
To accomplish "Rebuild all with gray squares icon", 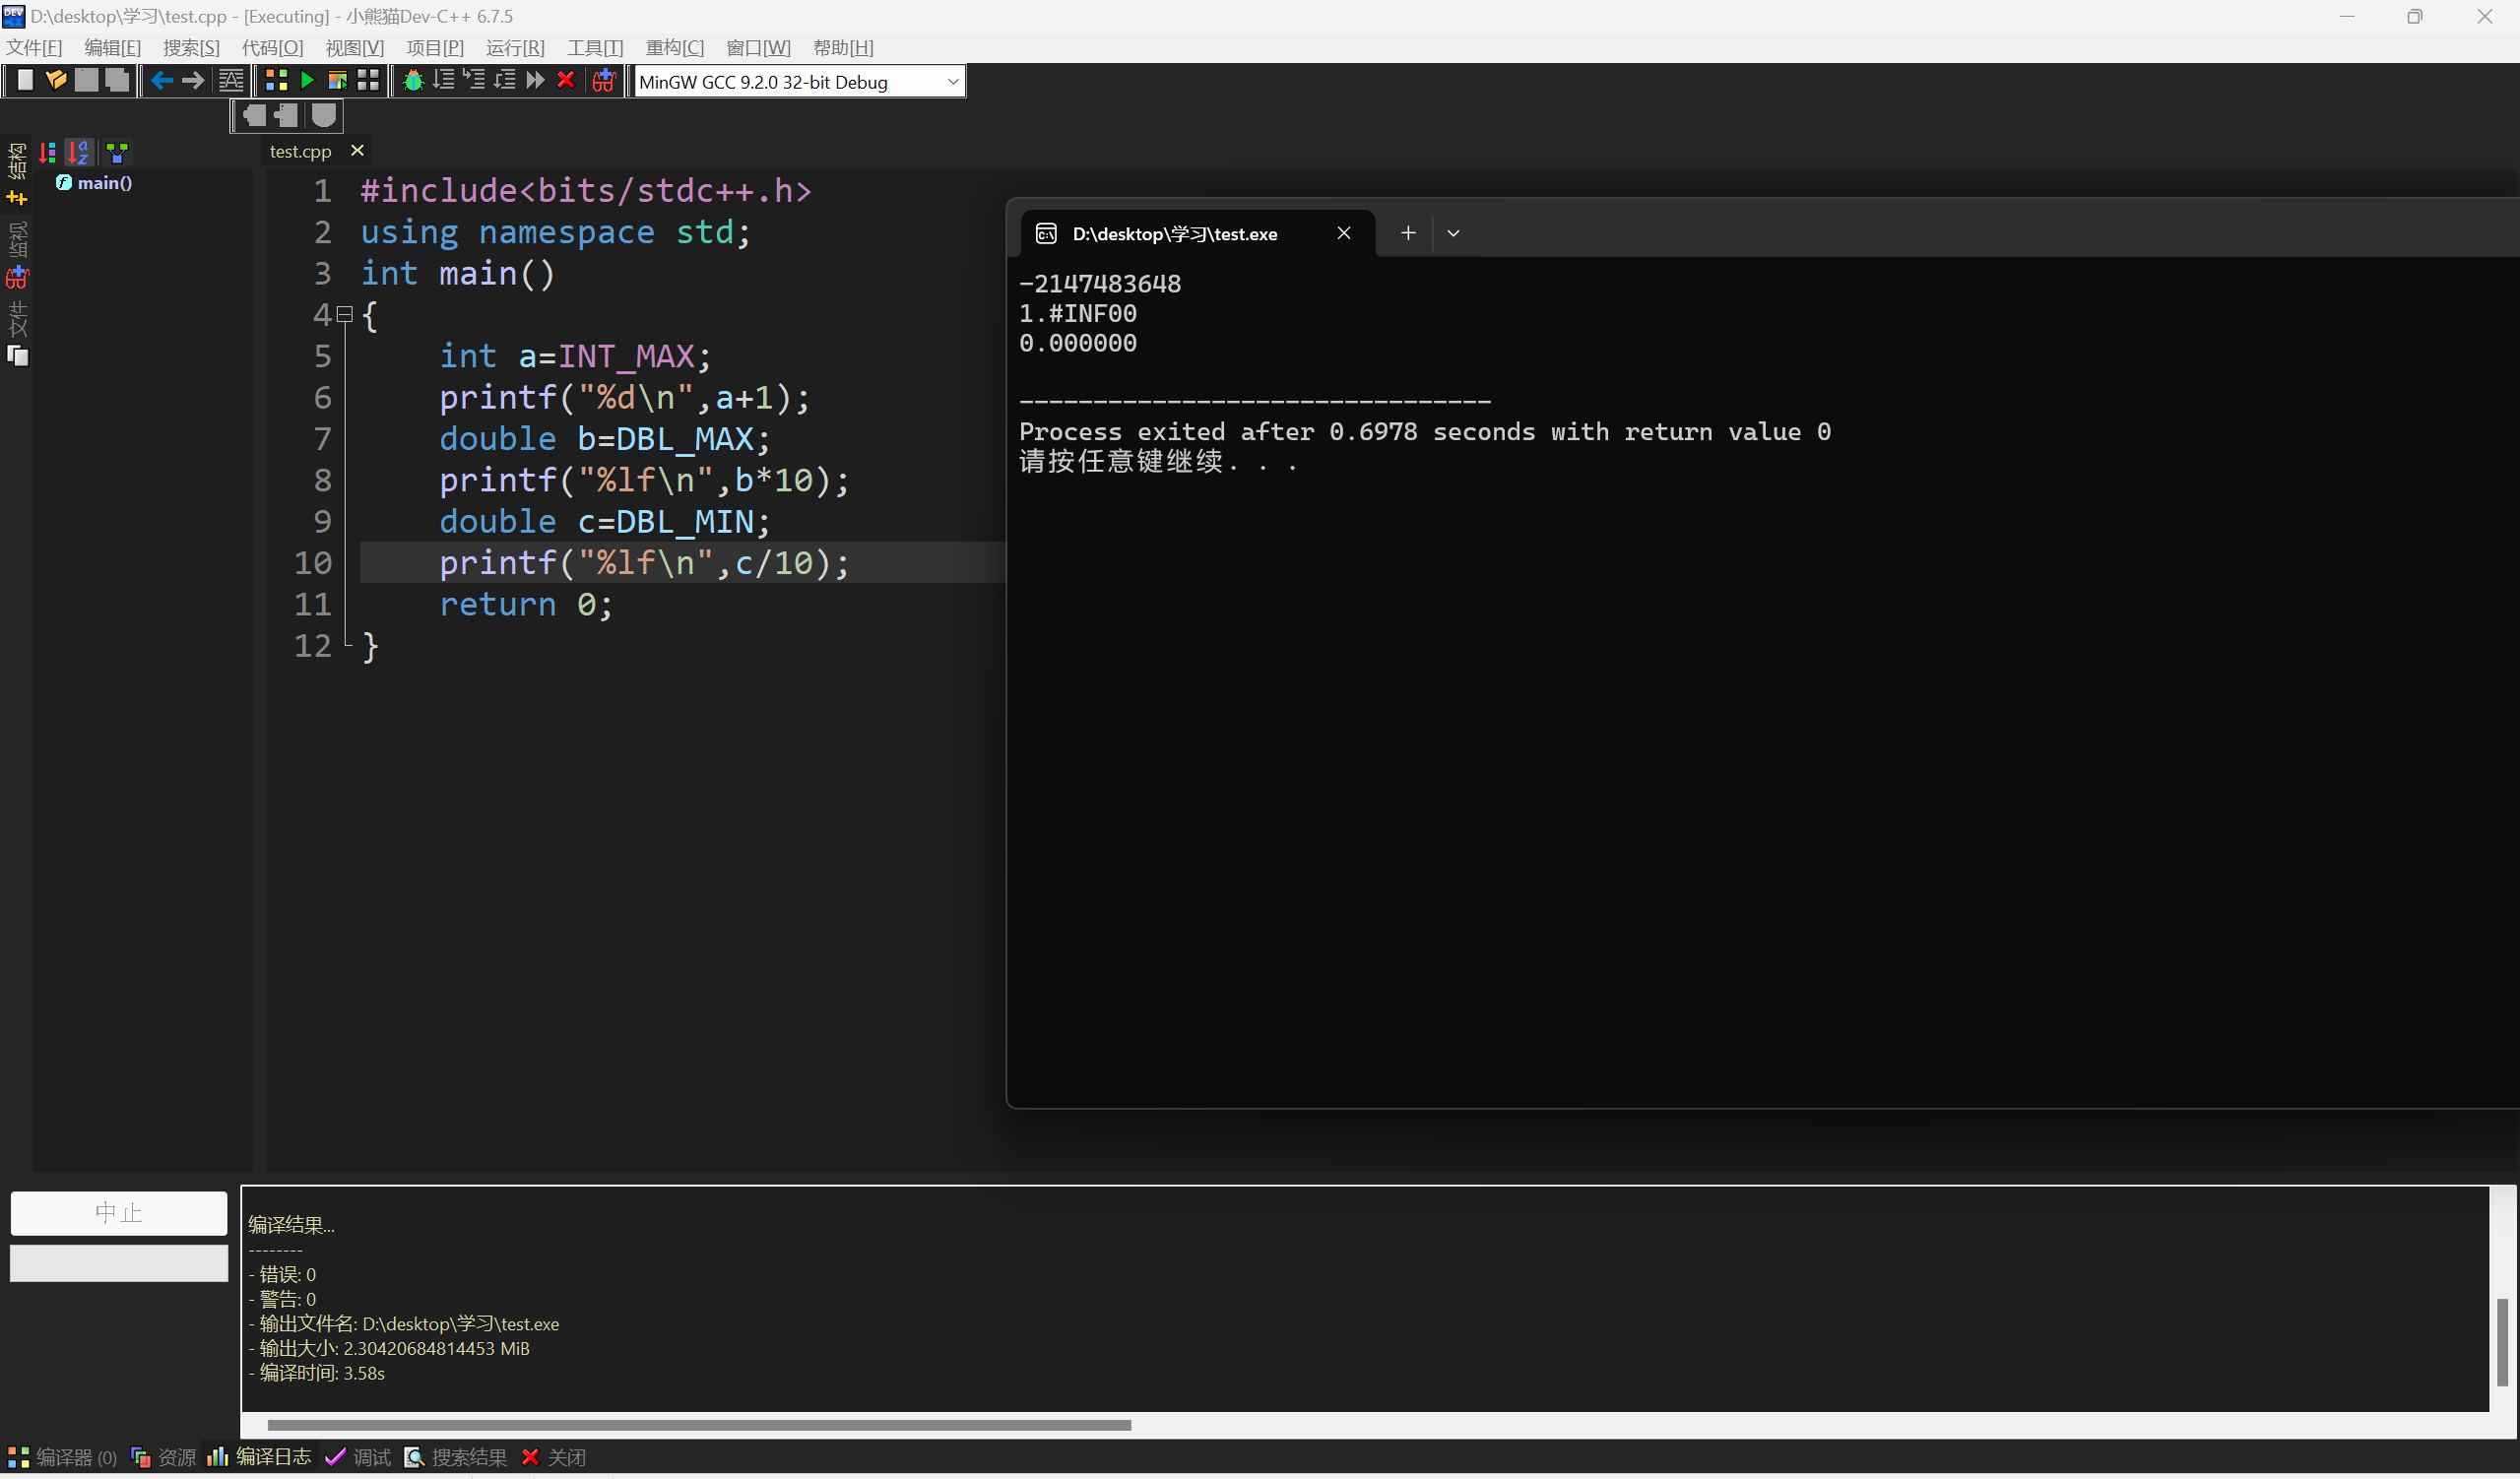I will [x=369, y=81].
